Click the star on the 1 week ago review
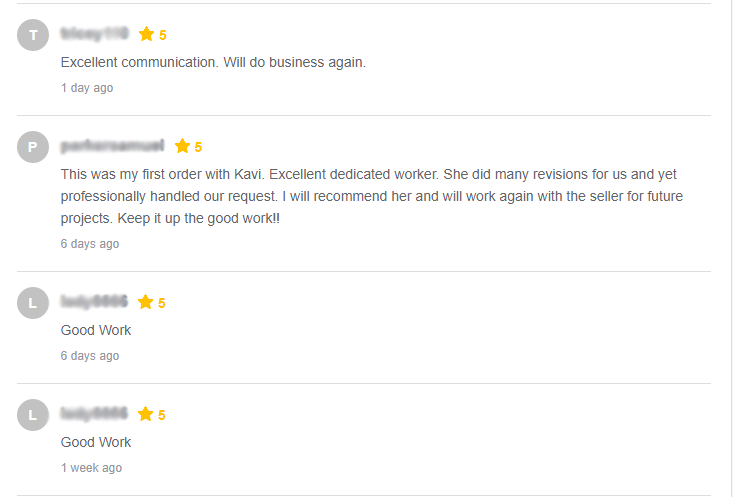Screen dimensions: 733x497 pos(145,415)
